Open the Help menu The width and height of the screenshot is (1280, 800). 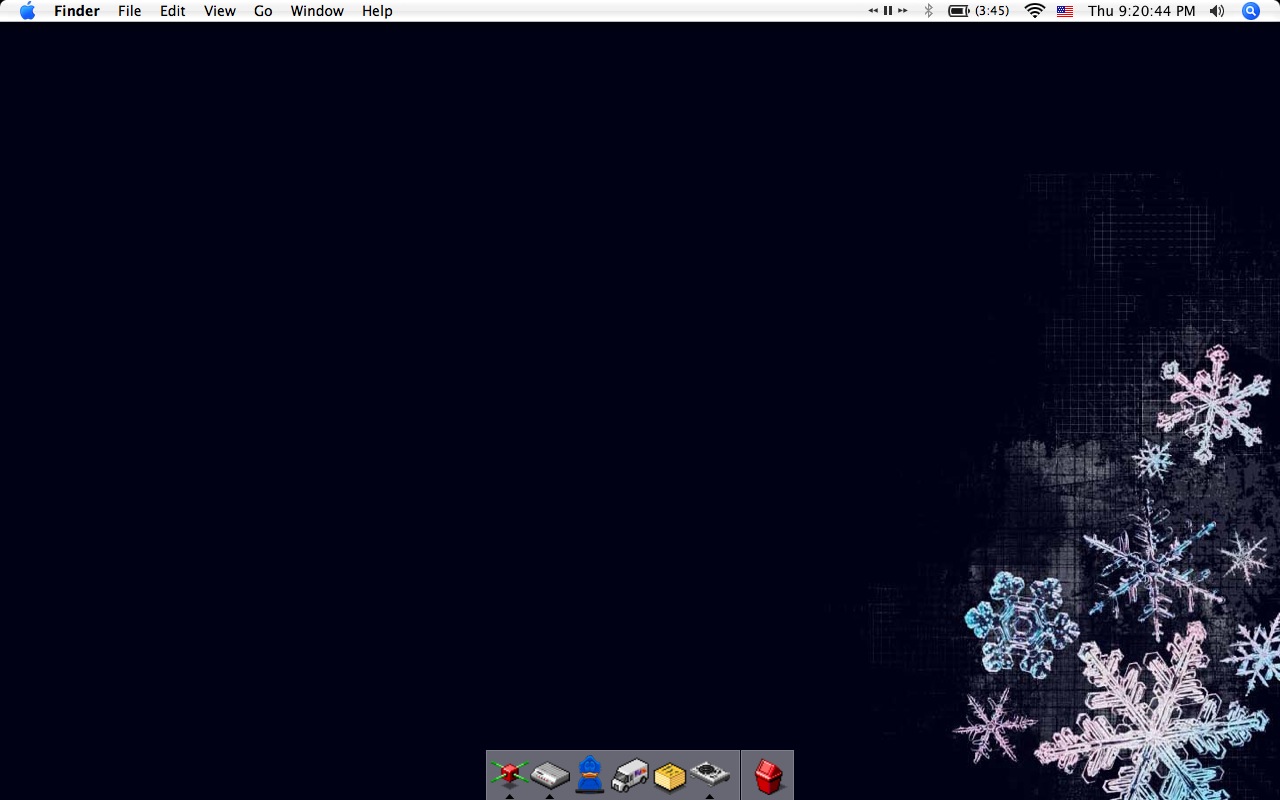[x=377, y=11]
